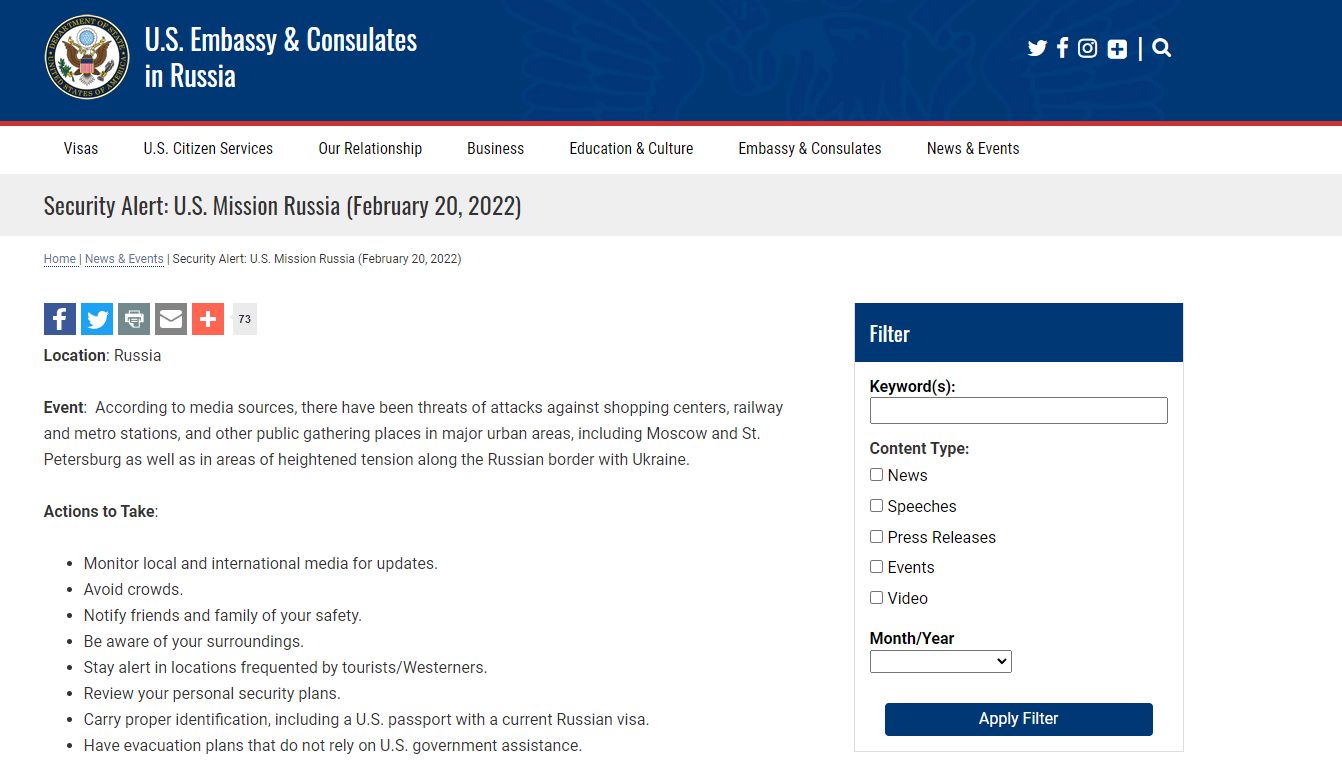Open the Business menu
This screenshot has height=781, width=1342.
[495, 148]
